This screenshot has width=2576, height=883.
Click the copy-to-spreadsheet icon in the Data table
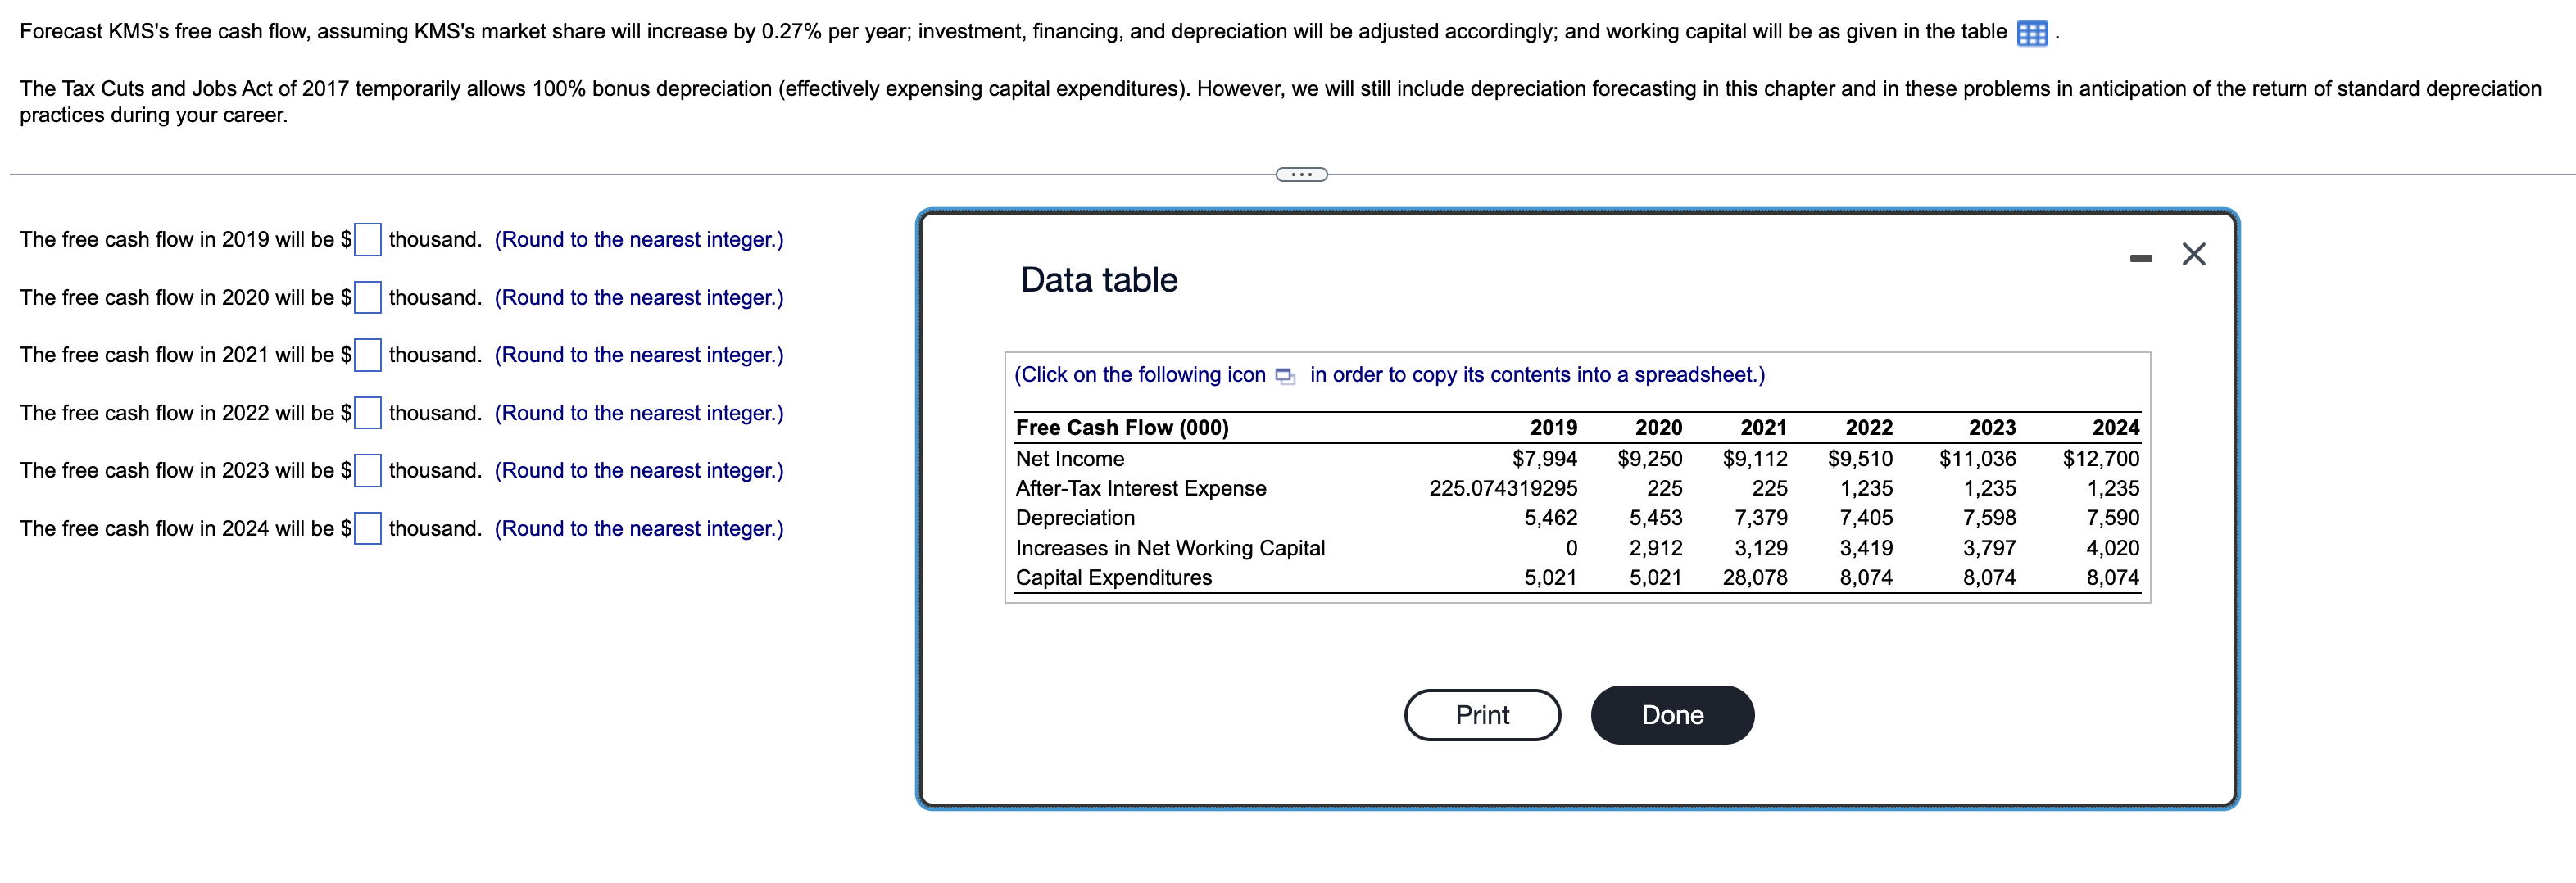point(1285,377)
